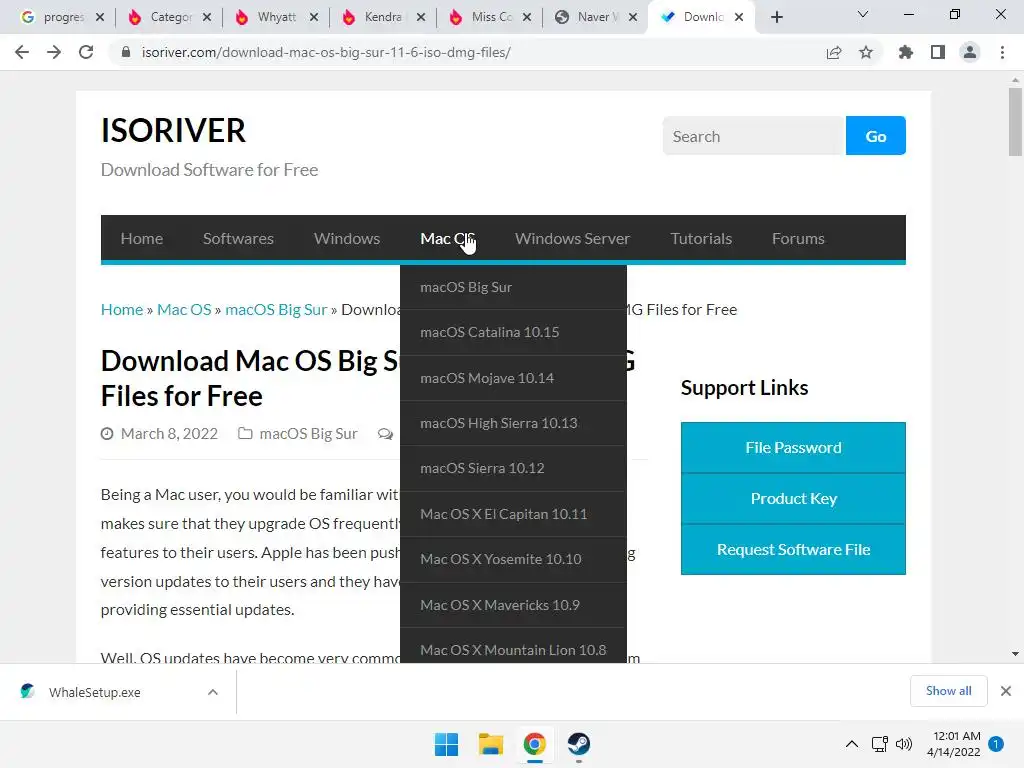Click the address bar URL
The width and height of the screenshot is (1024, 768).
coord(327,52)
